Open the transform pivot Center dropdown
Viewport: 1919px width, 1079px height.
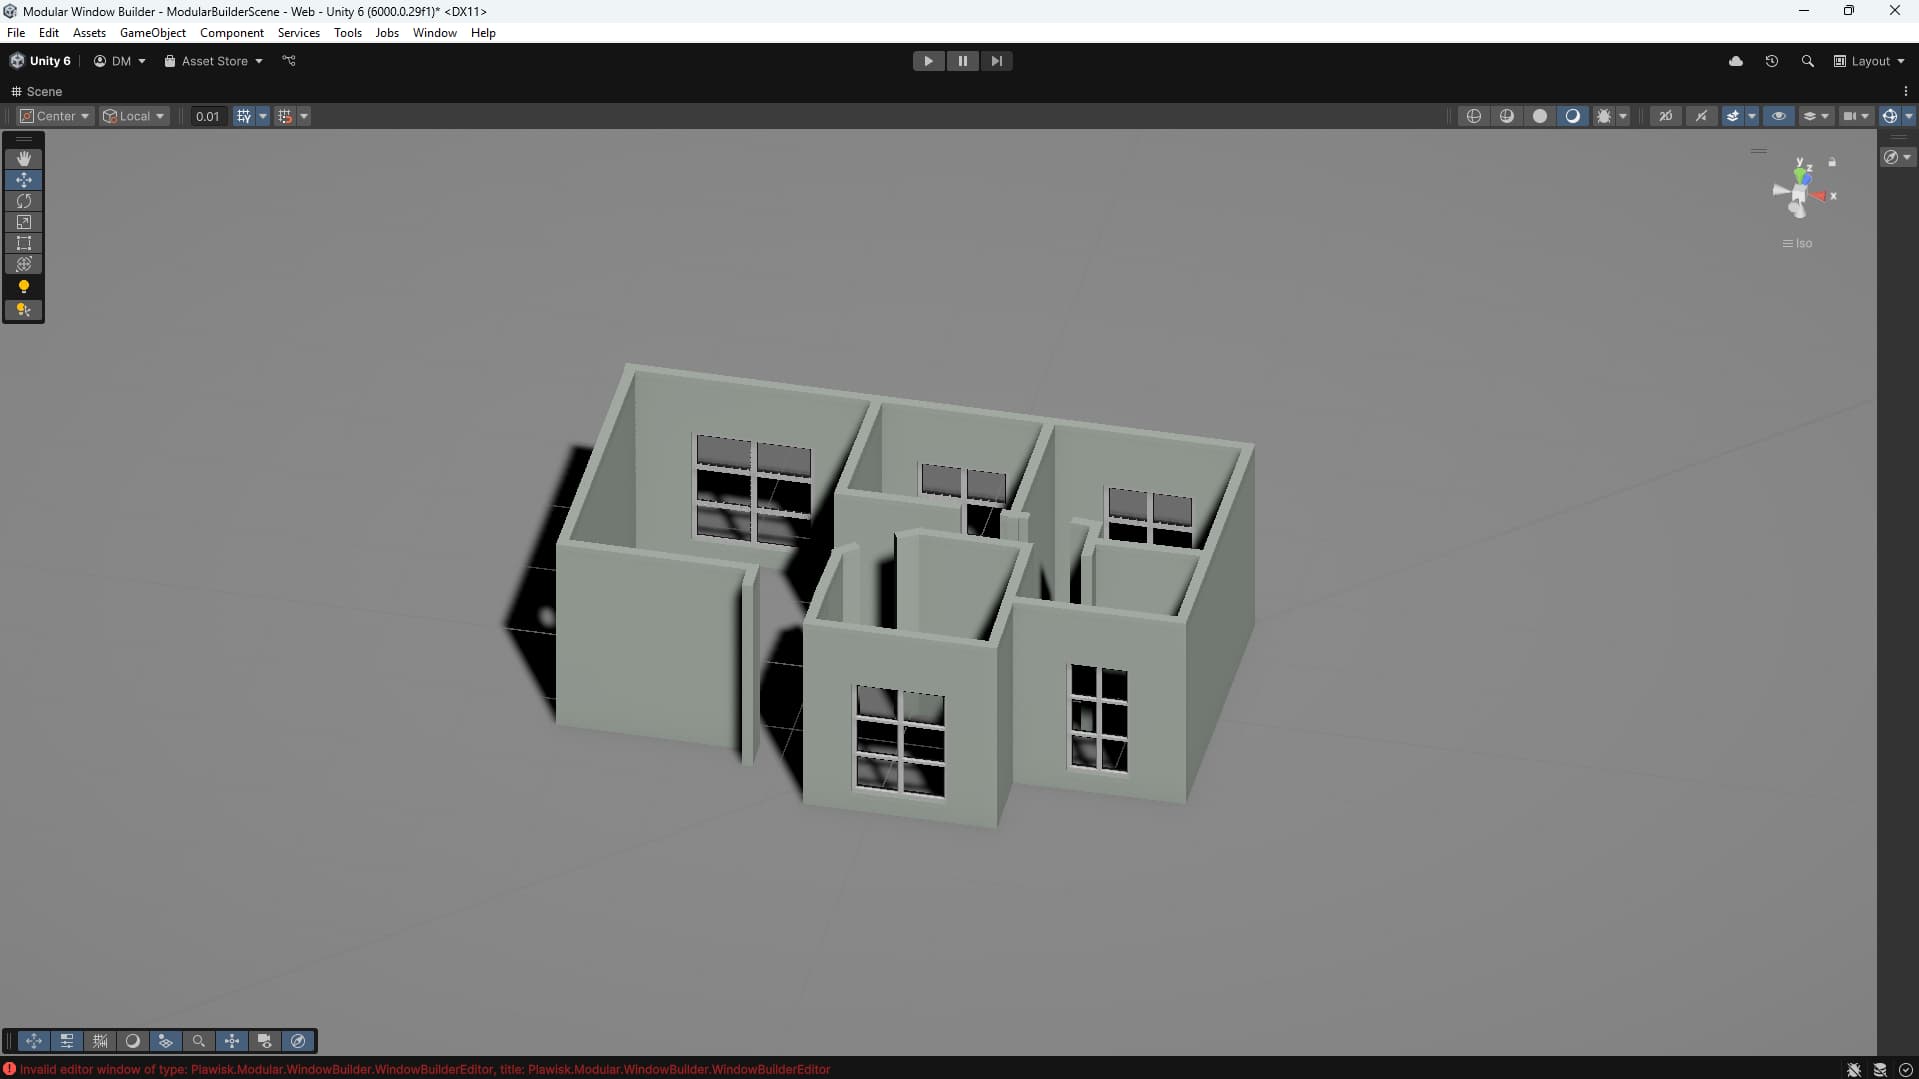(x=55, y=116)
